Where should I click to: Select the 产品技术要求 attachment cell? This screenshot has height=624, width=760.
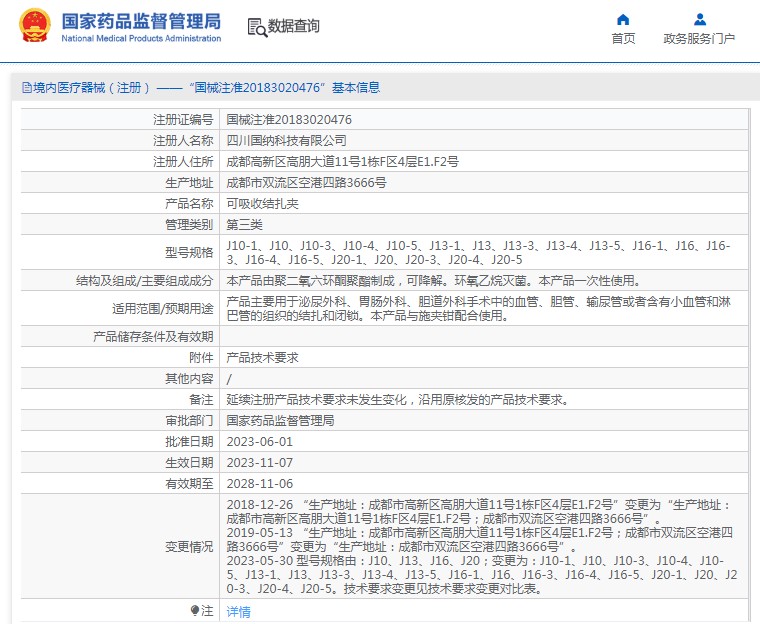pos(262,357)
